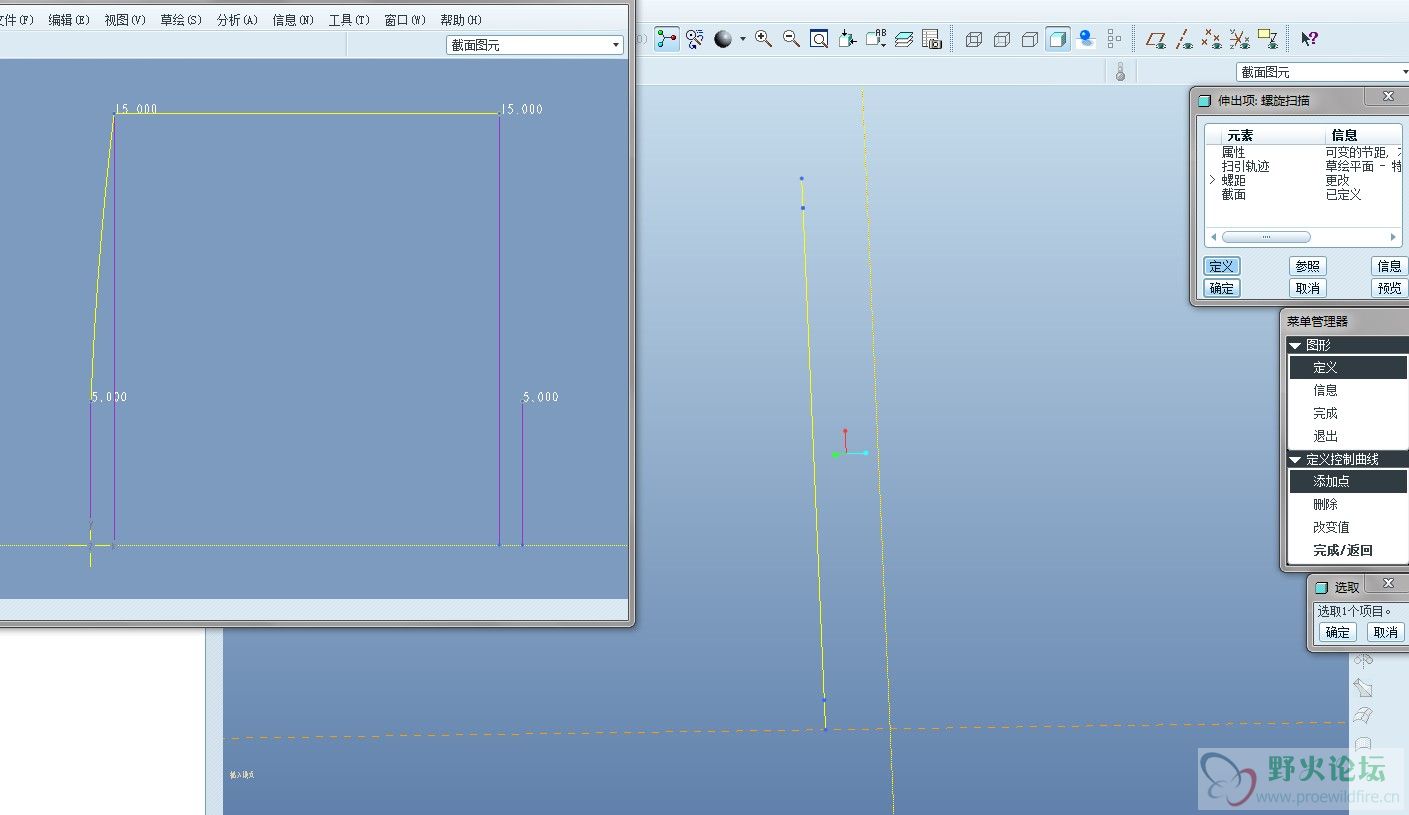Screen dimensions: 1409x815
Task: Select 改变值 in the menu manager
Action: [x=1347, y=527]
